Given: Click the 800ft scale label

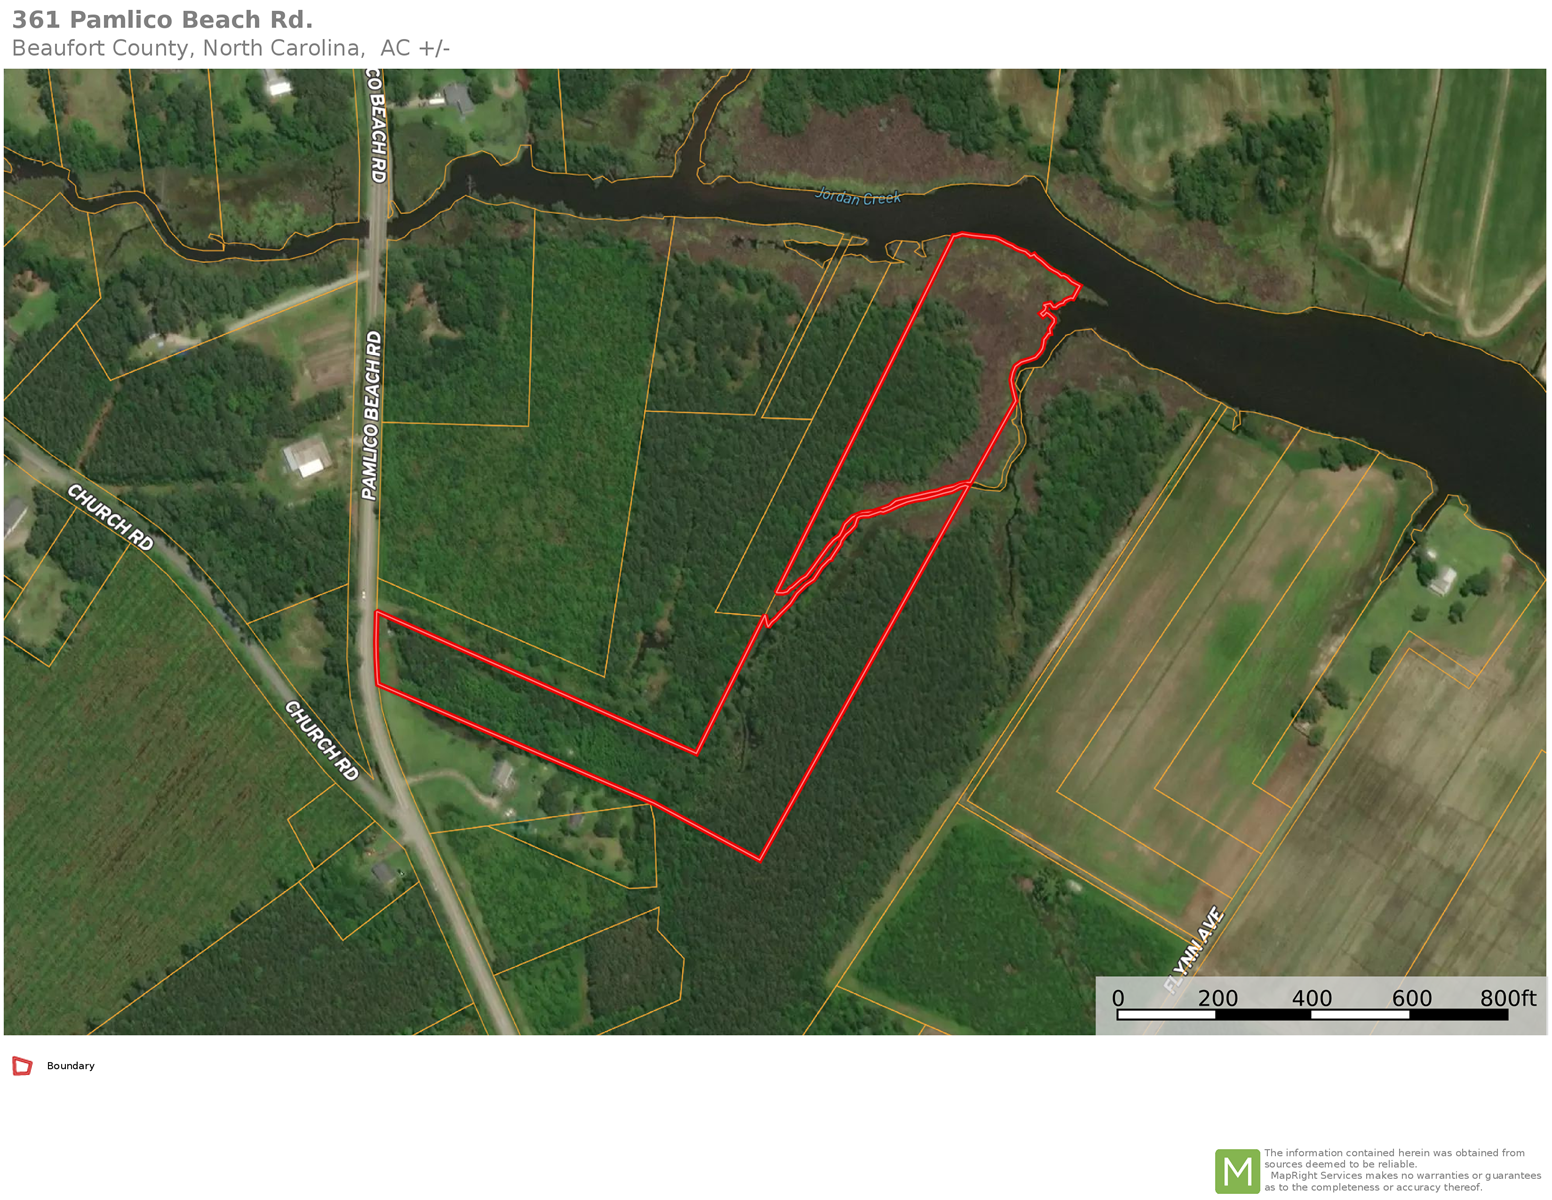Looking at the screenshot, I should pyautogui.click(x=1507, y=998).
